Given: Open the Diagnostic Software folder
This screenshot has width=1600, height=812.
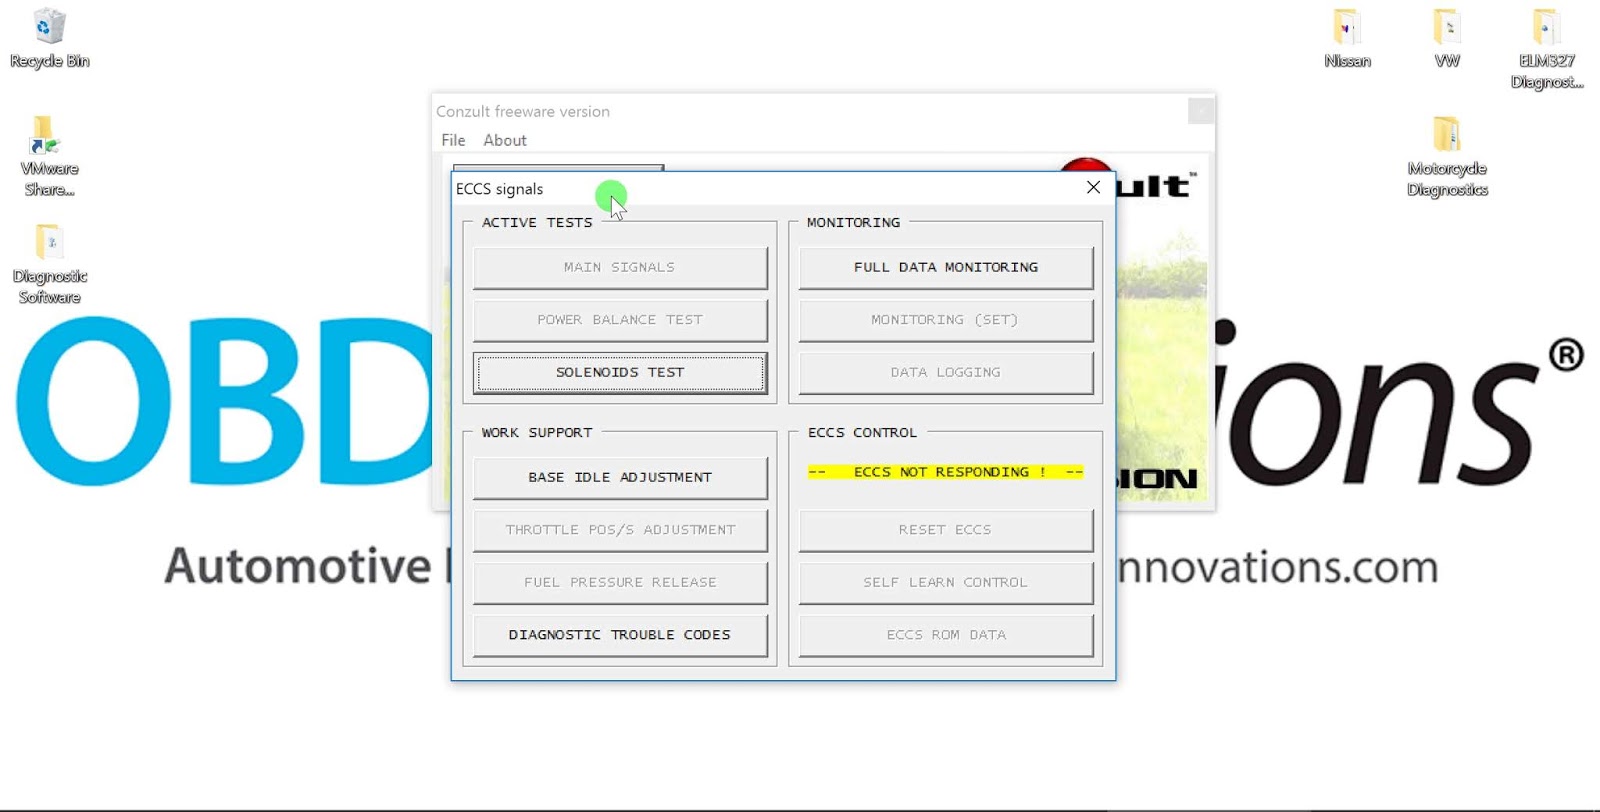Looking at the screenshot, I should pyautogui.click(x=49, y=264).
